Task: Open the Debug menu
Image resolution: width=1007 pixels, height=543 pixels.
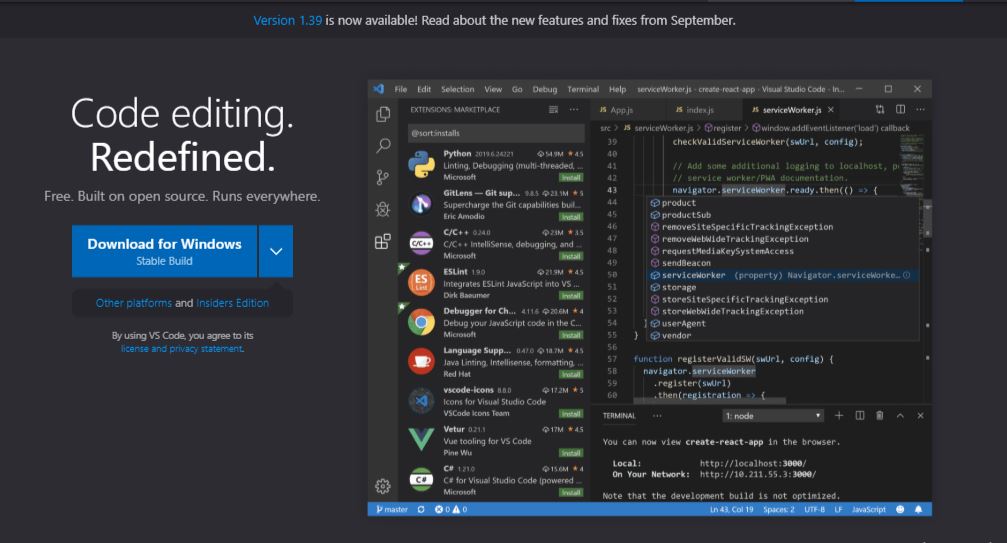Action: click(545, 89)
